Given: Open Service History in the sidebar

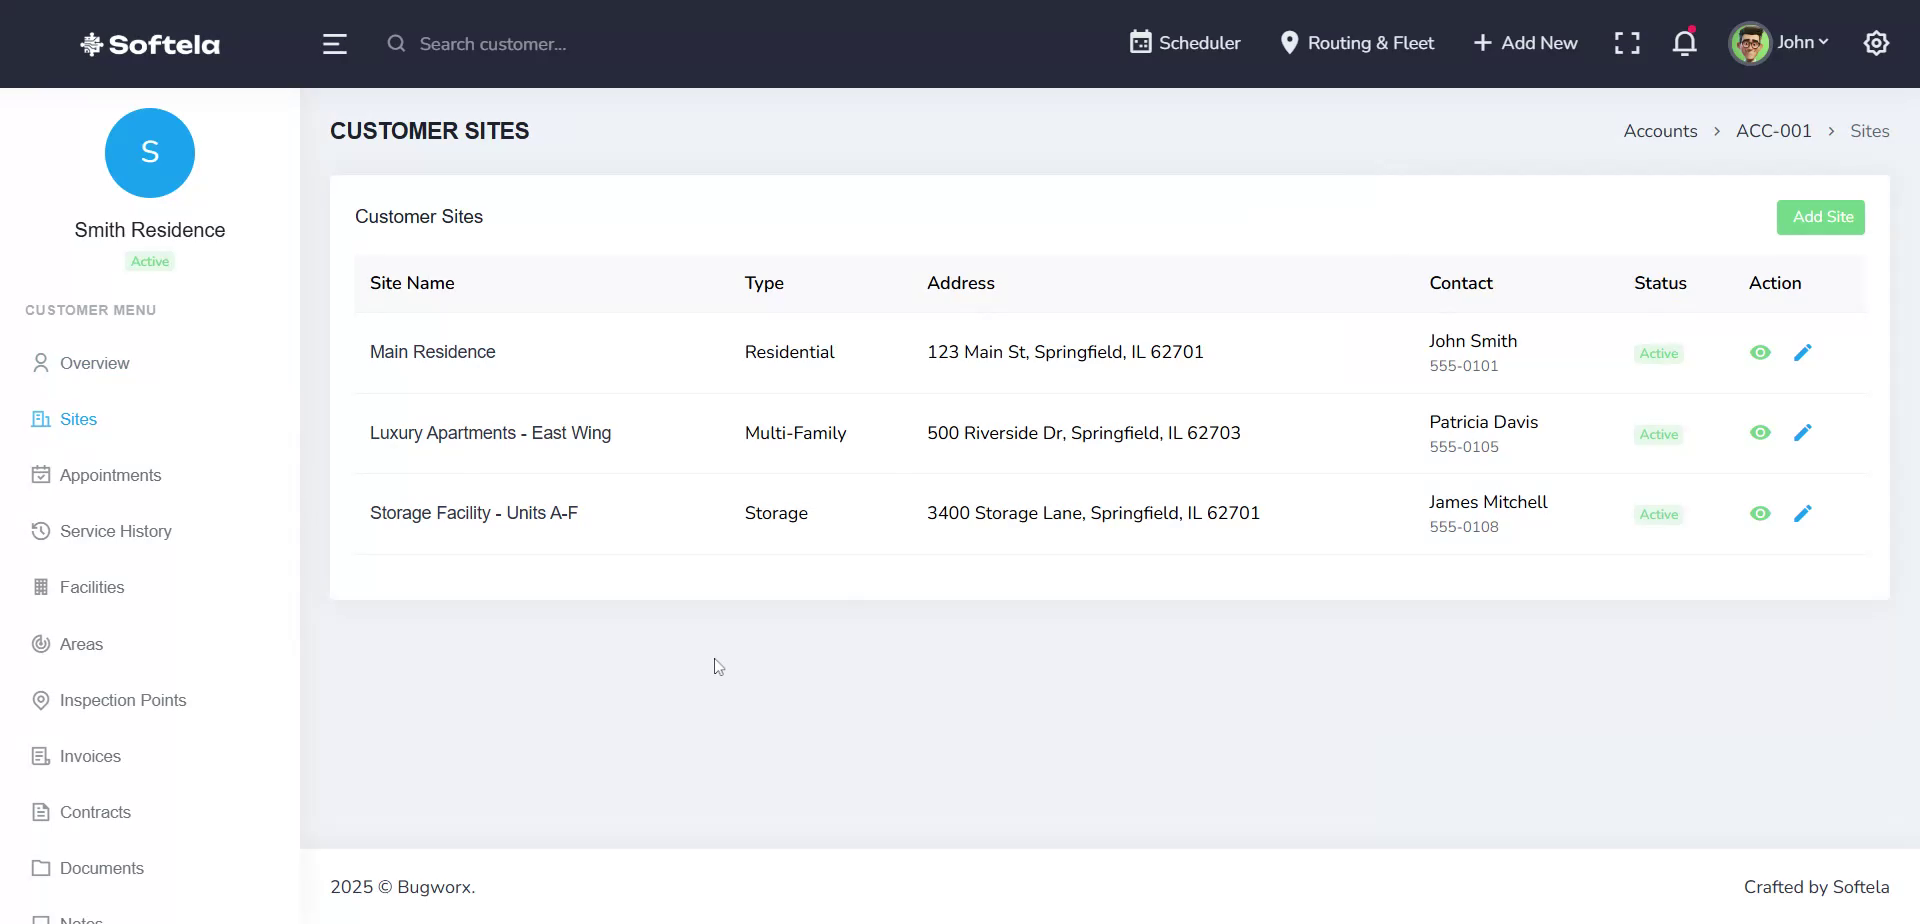Looking at the screenshot, I should (x=114, y=531).
